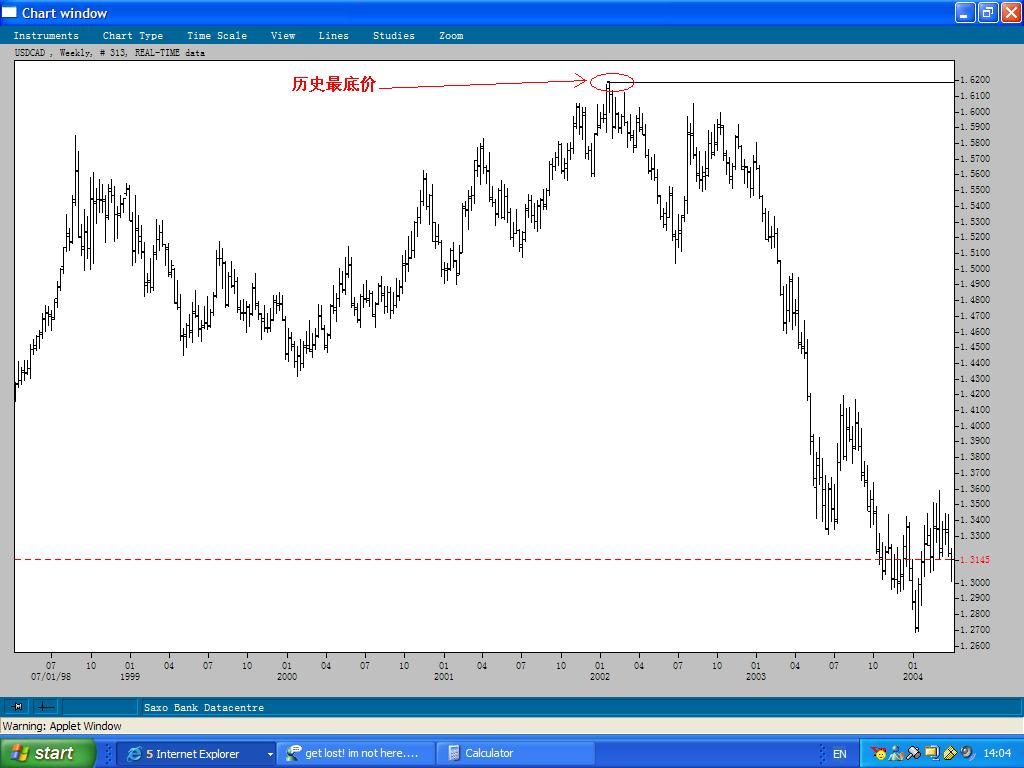This screenshot has width=1024, height=768.
Task: Switch to the Calculator taskbar window
Action: coord(515,754)
